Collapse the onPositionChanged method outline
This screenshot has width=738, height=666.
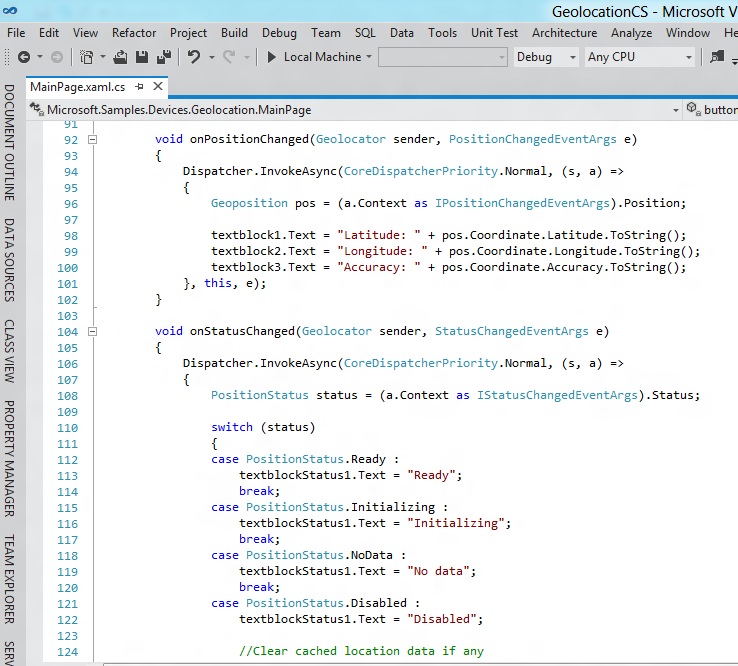93,139
